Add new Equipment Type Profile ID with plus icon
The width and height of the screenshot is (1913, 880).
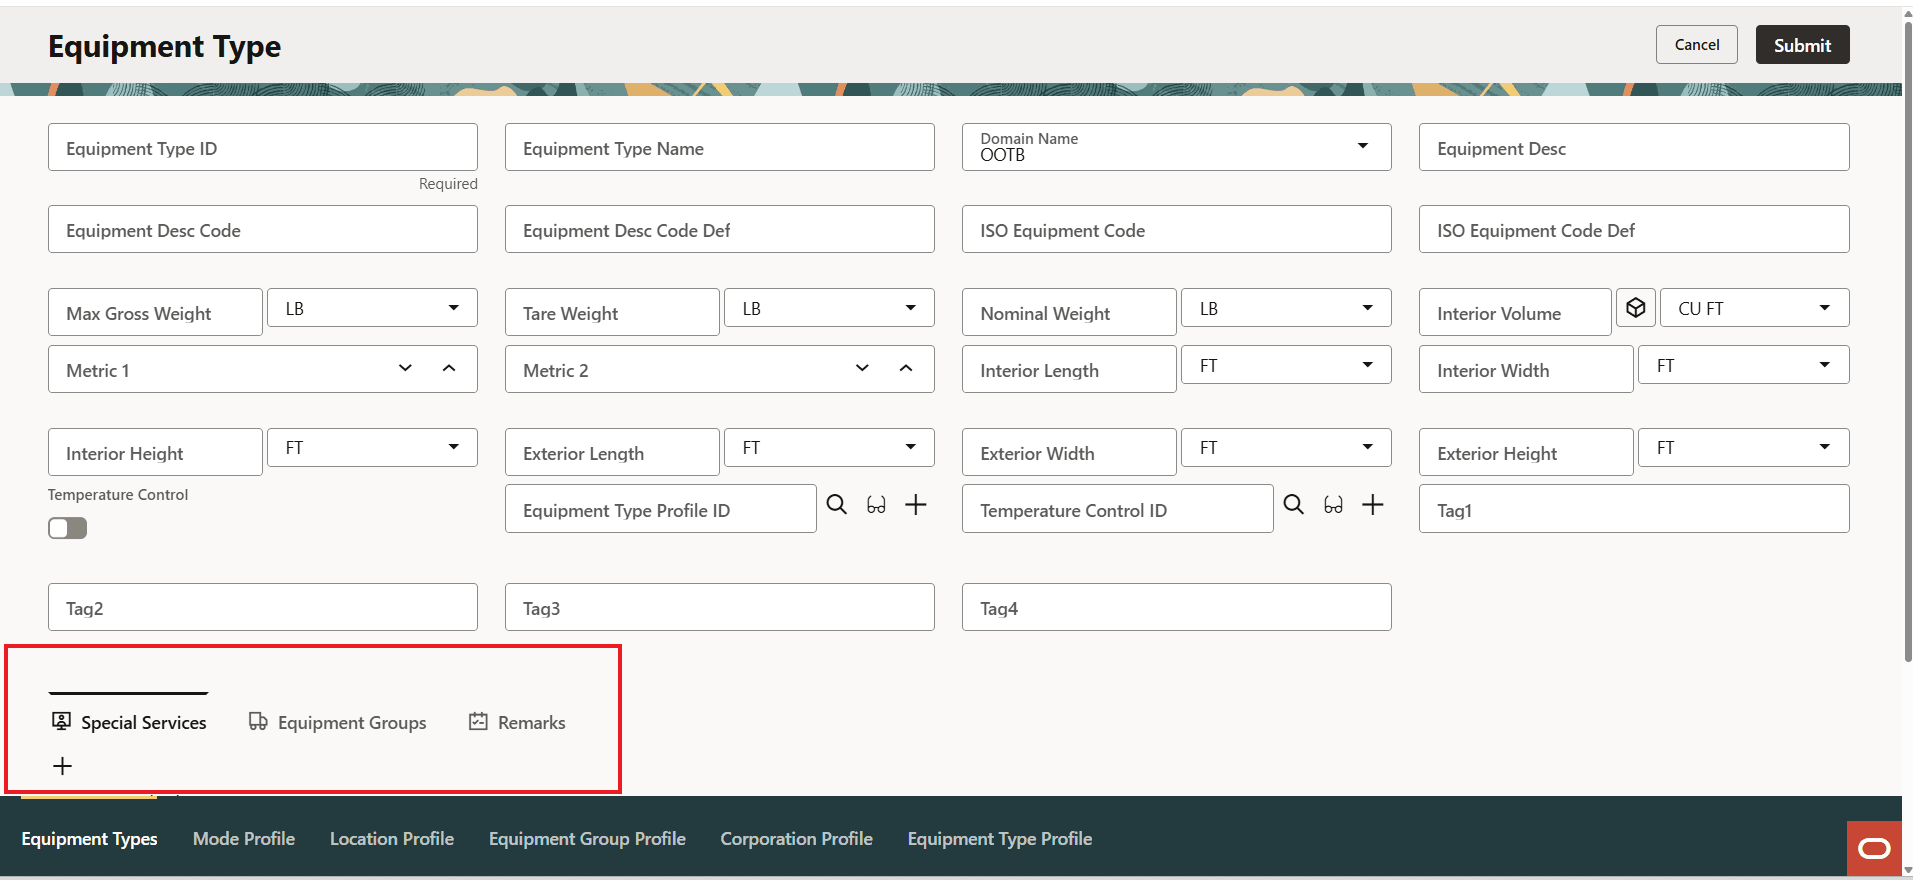point(916,505)
